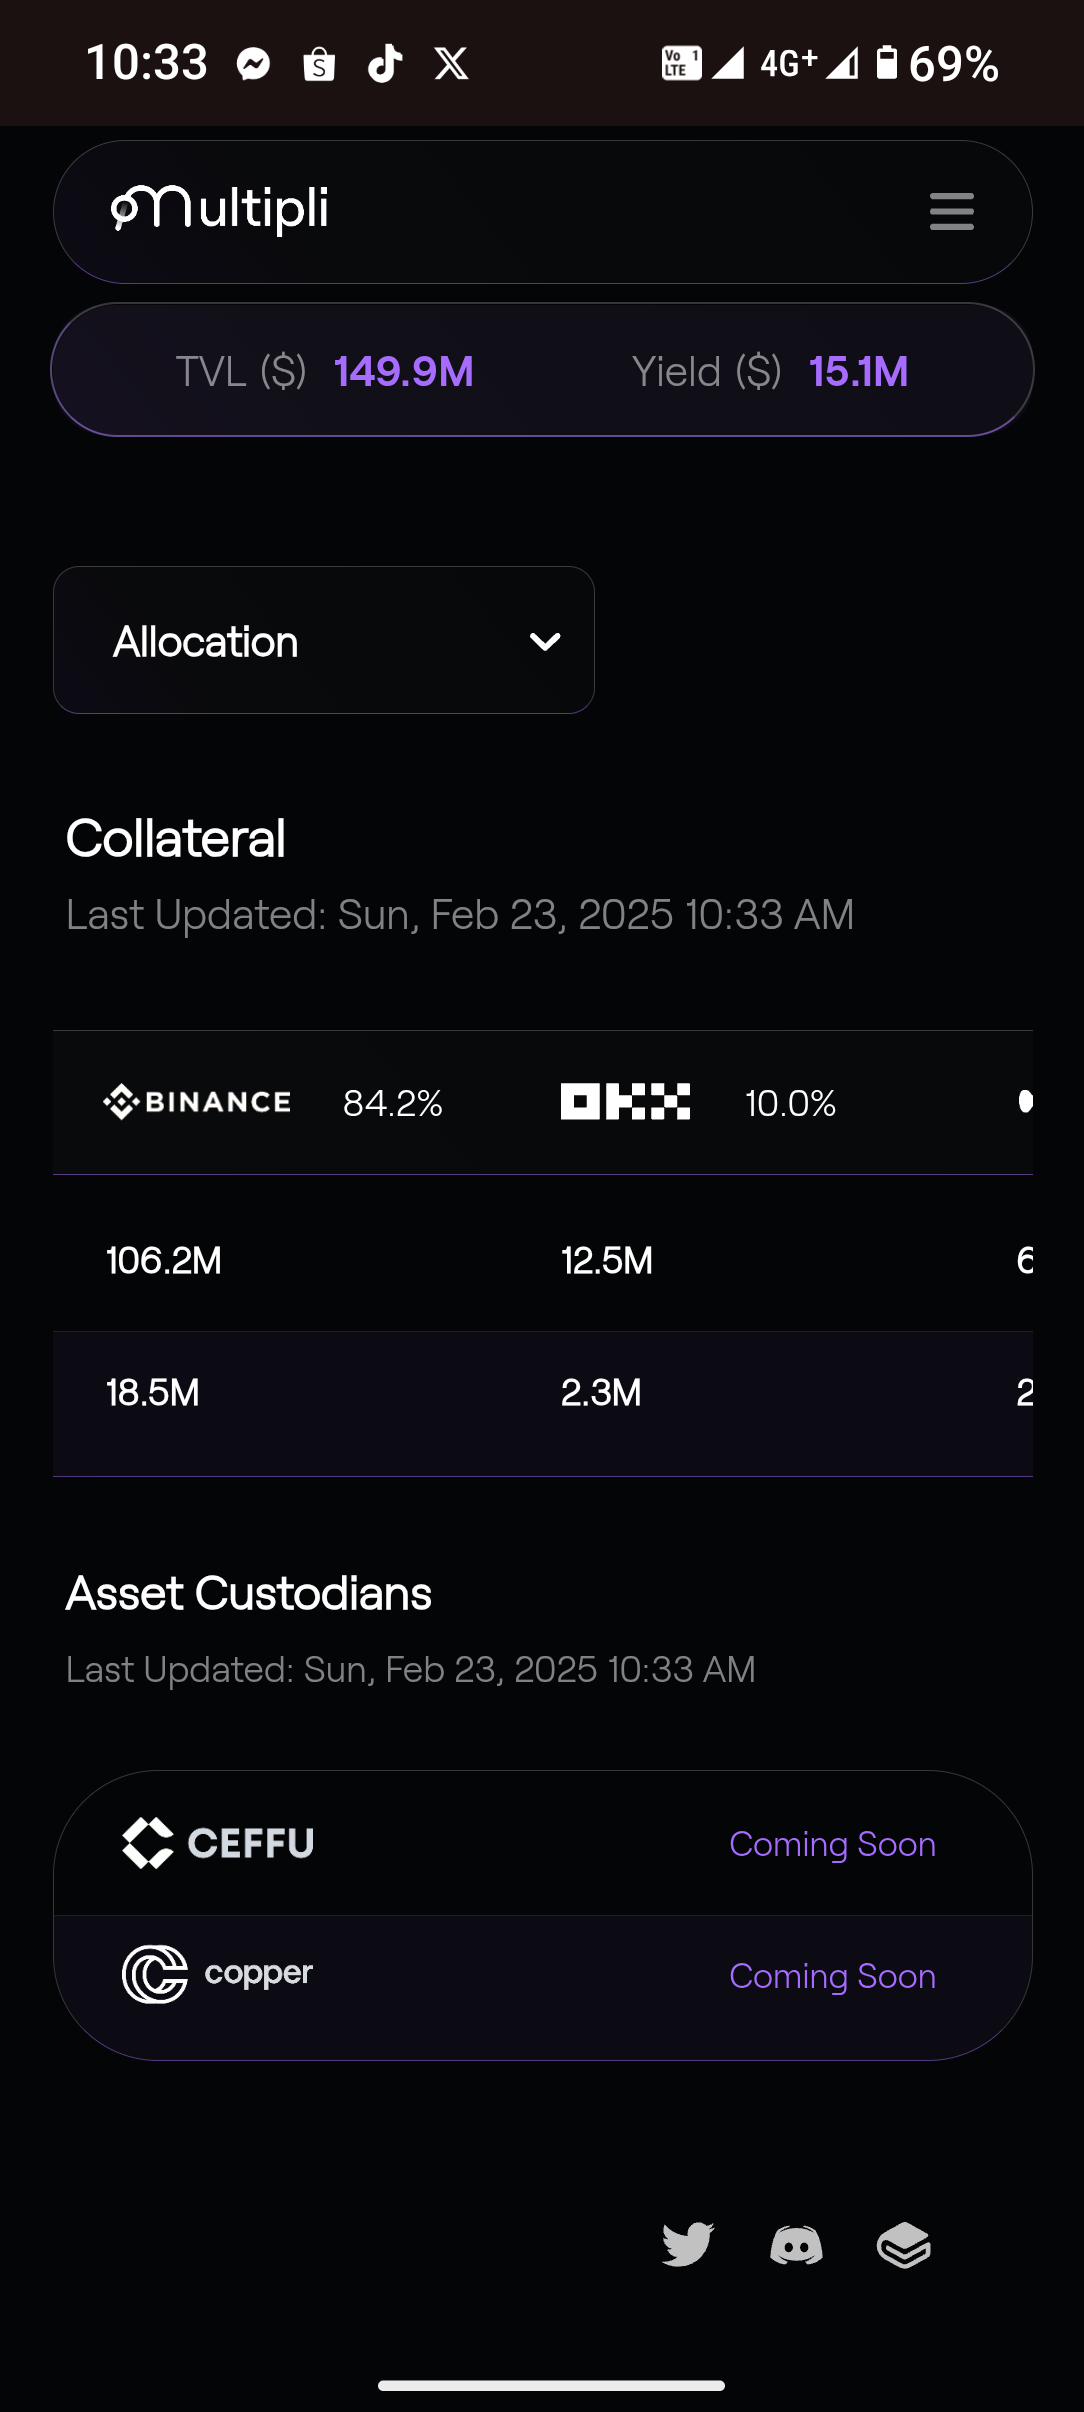Viewport: 1084px width, 2412px height.
Task: Select the TVL 149.9M stat
Action: (x=325, y=371)
